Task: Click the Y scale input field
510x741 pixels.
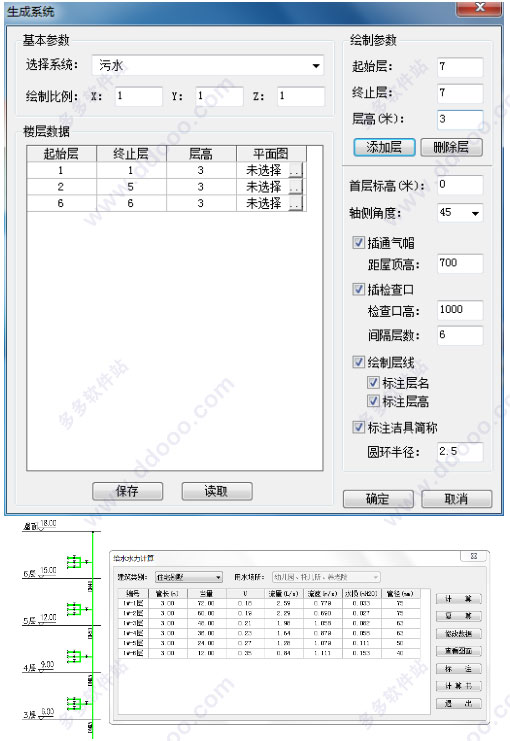Action: point(219,96)
